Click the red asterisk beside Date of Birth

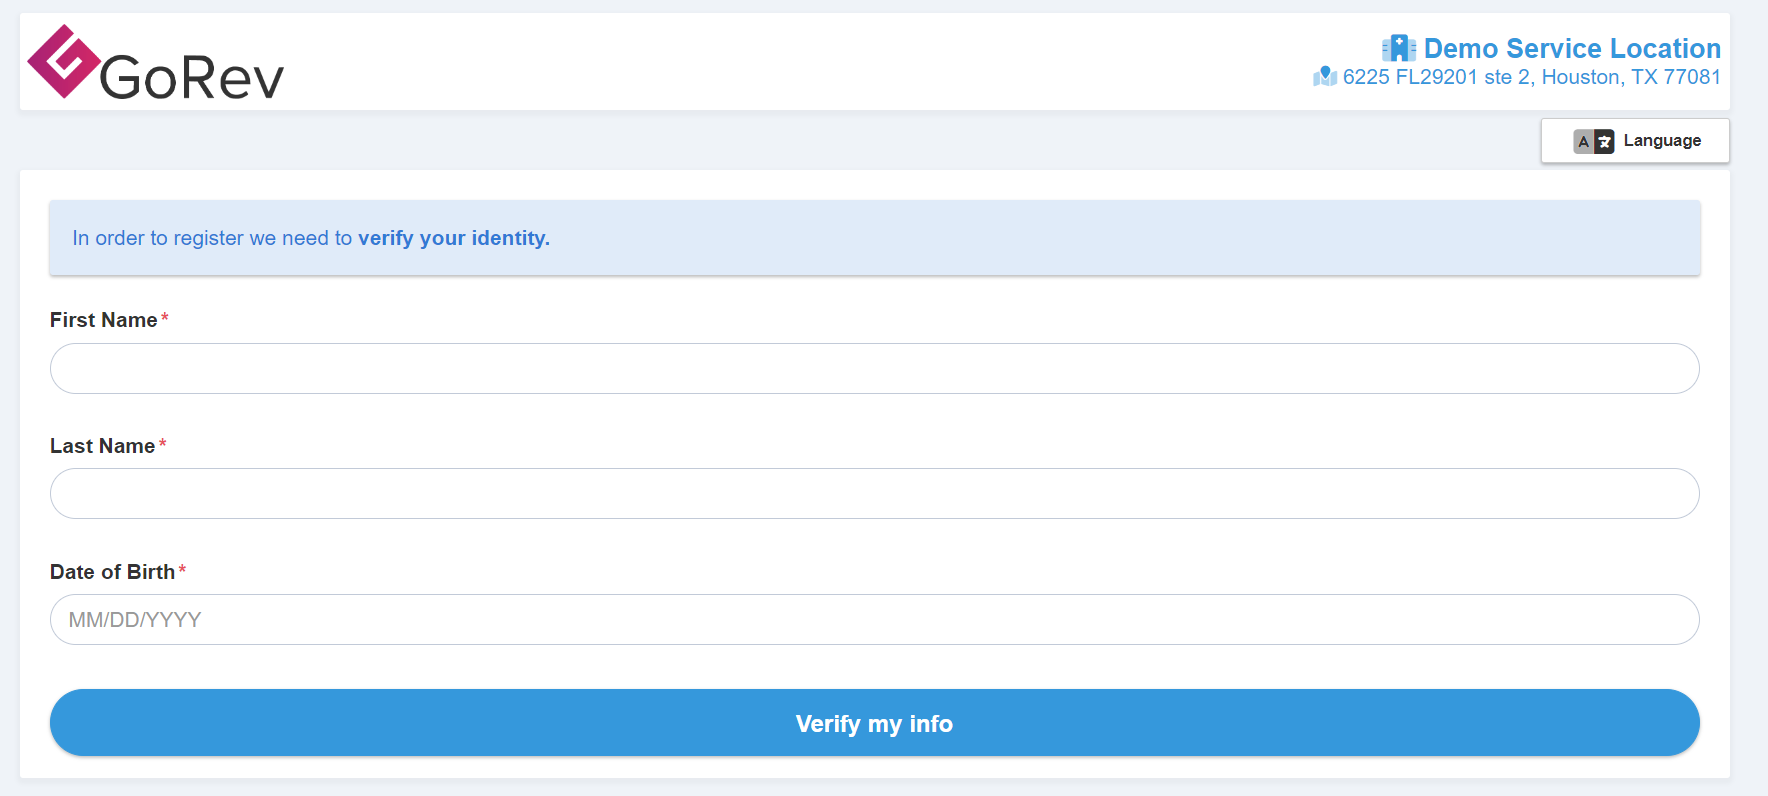click(182, 570)
